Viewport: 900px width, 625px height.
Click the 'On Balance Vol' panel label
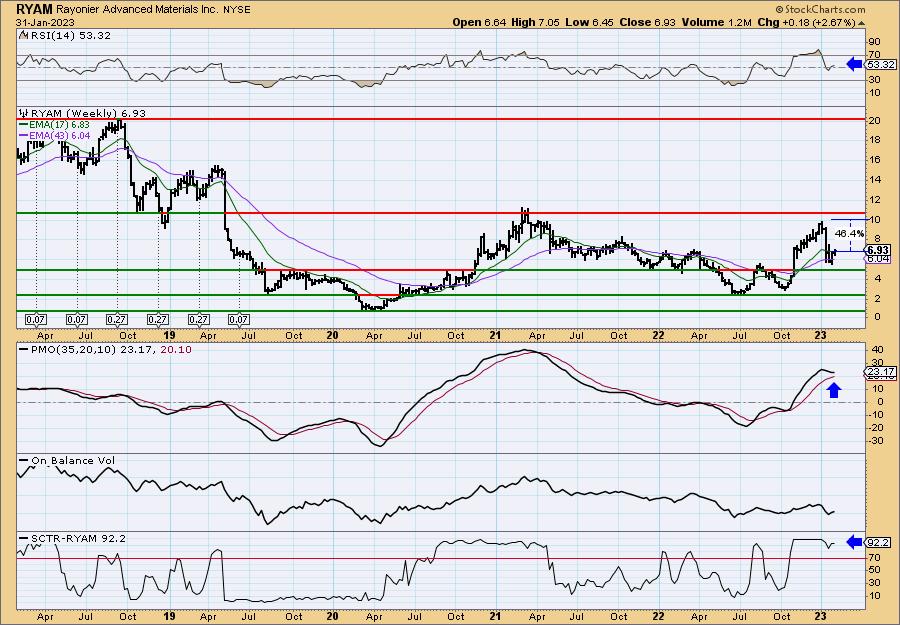pos(72,460)
